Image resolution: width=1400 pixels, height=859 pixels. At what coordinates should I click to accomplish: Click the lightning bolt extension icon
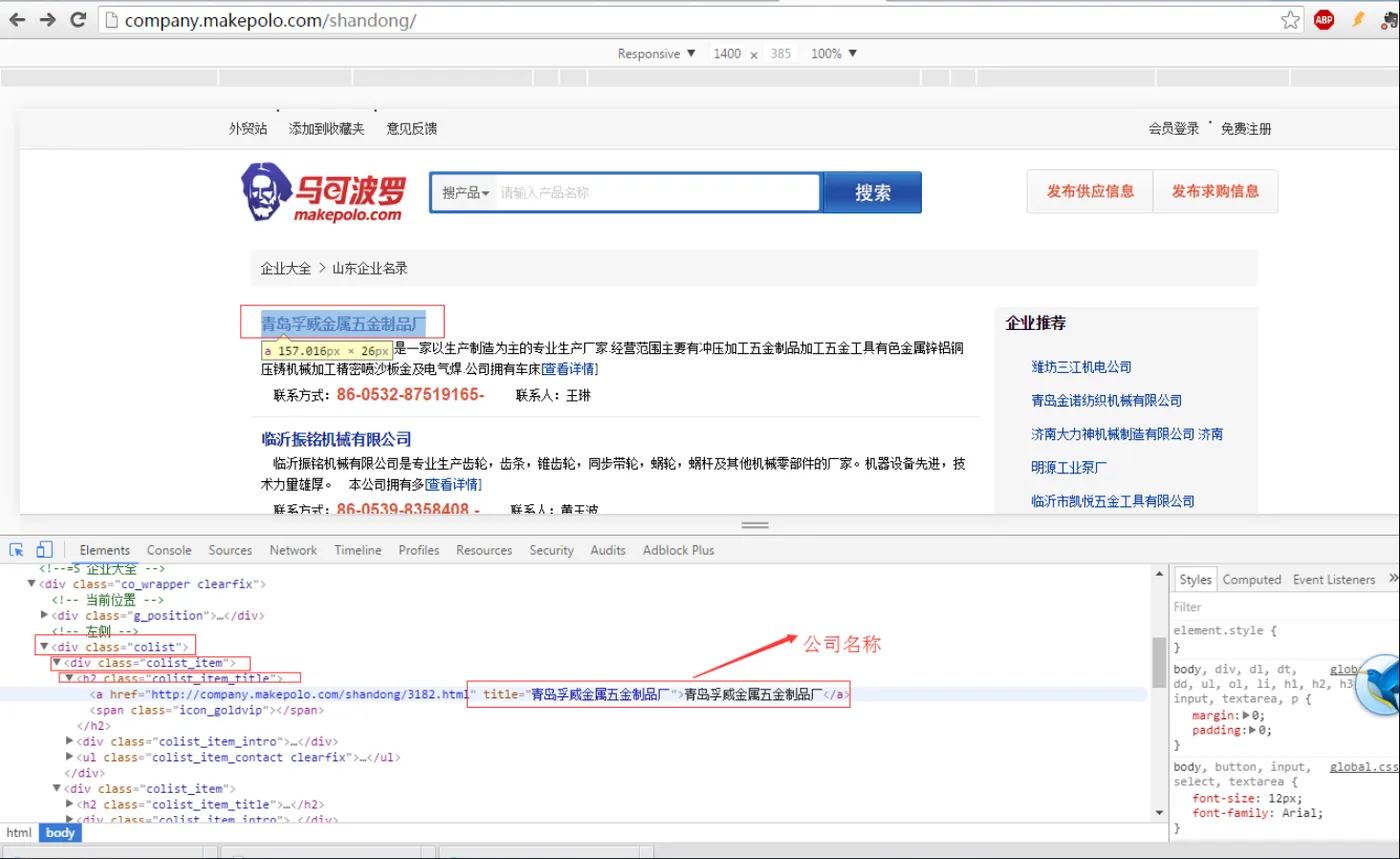click(x=1357, y=19)
